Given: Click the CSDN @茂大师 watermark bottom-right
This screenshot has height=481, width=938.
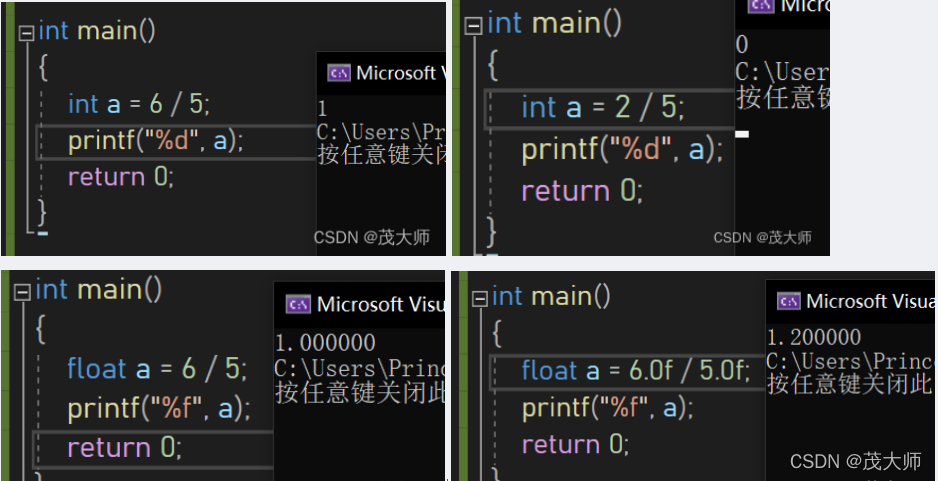Looking at the screenshot, I should tap(855, 461).
